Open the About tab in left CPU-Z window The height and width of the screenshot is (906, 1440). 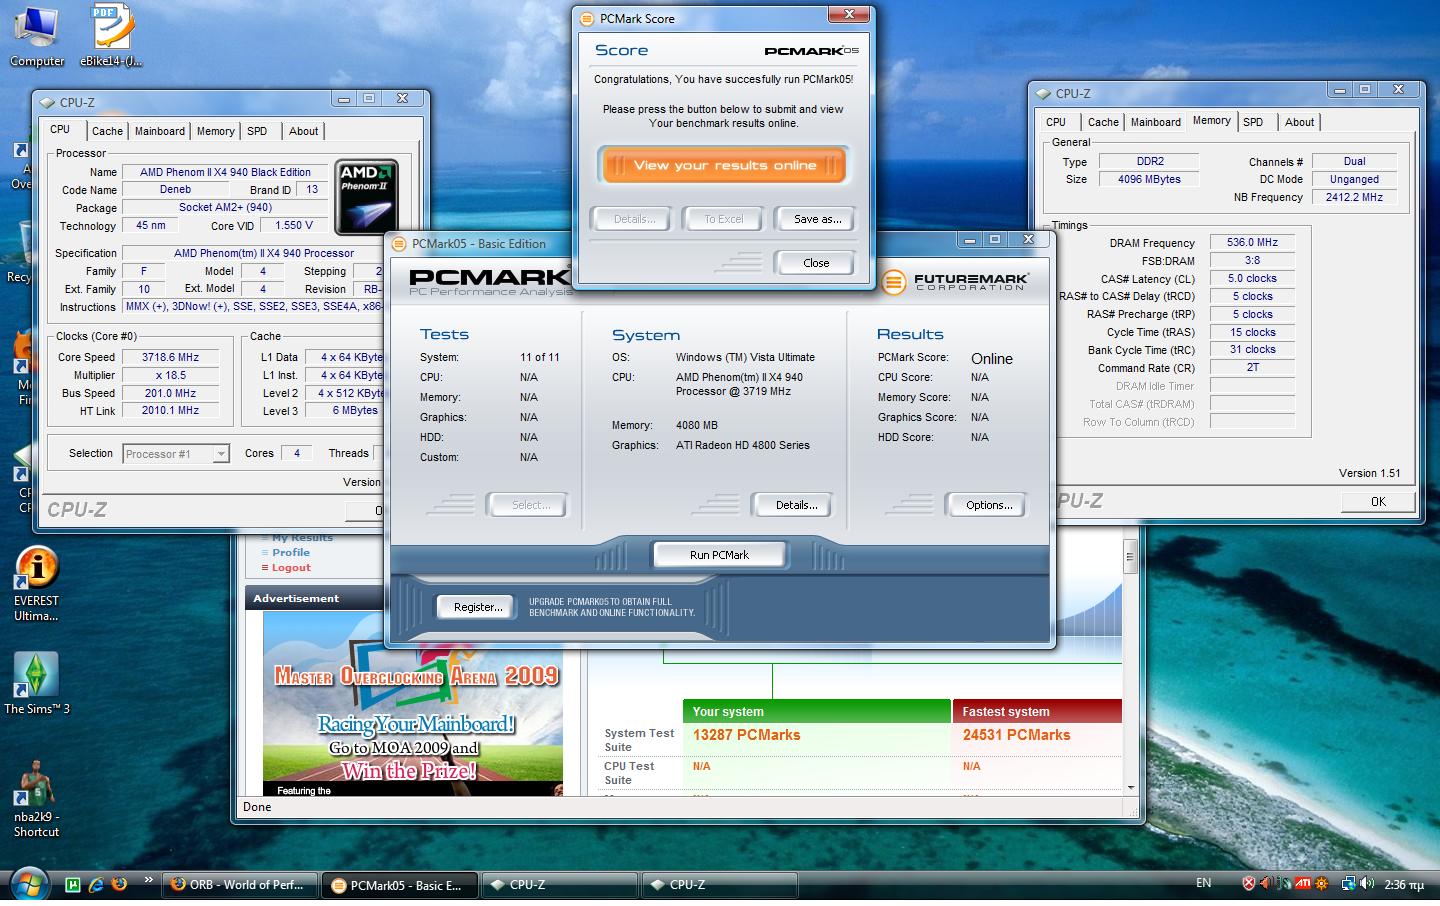click(x=303, y=131)
